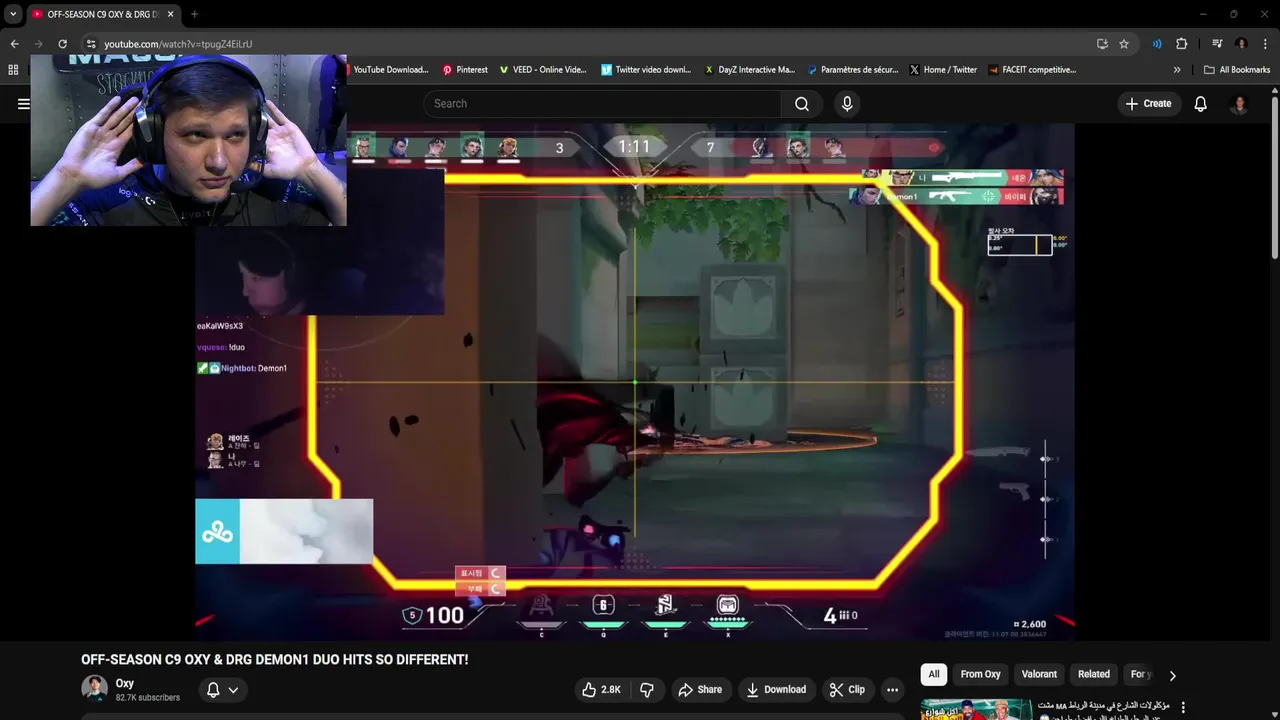The image size is (1280, 720).
Task: Open the Oxy channel name link
Action: (x=124, y=683)
